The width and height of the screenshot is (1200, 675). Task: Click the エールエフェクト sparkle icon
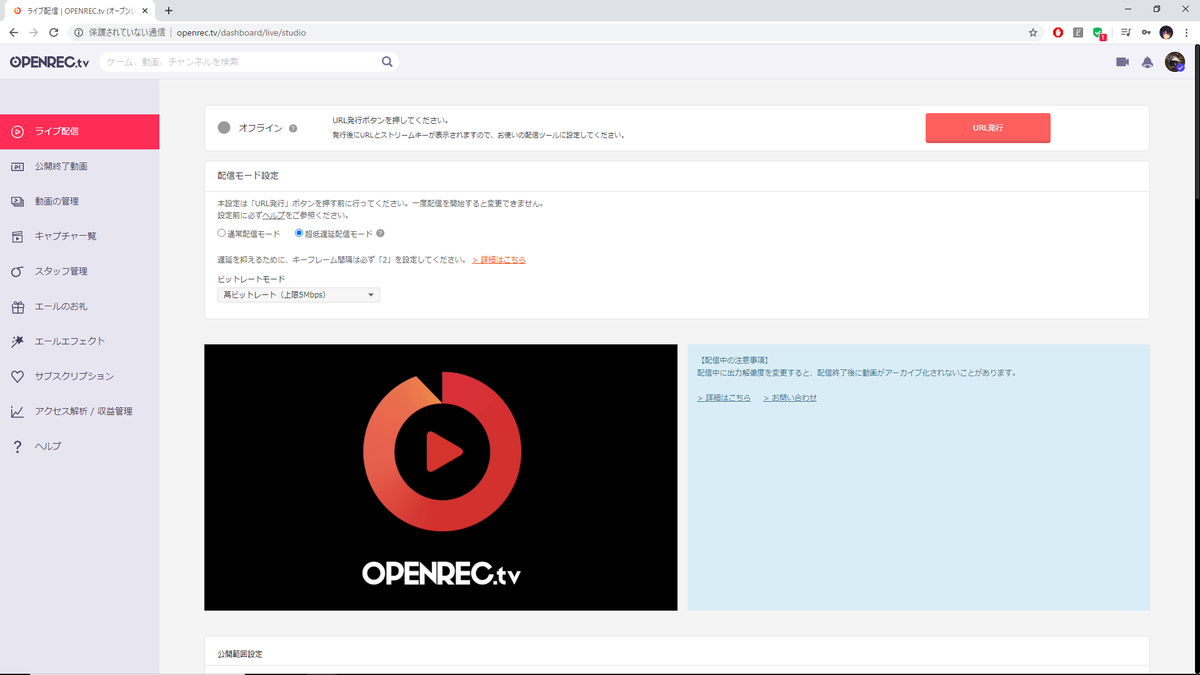coord(17,341)
